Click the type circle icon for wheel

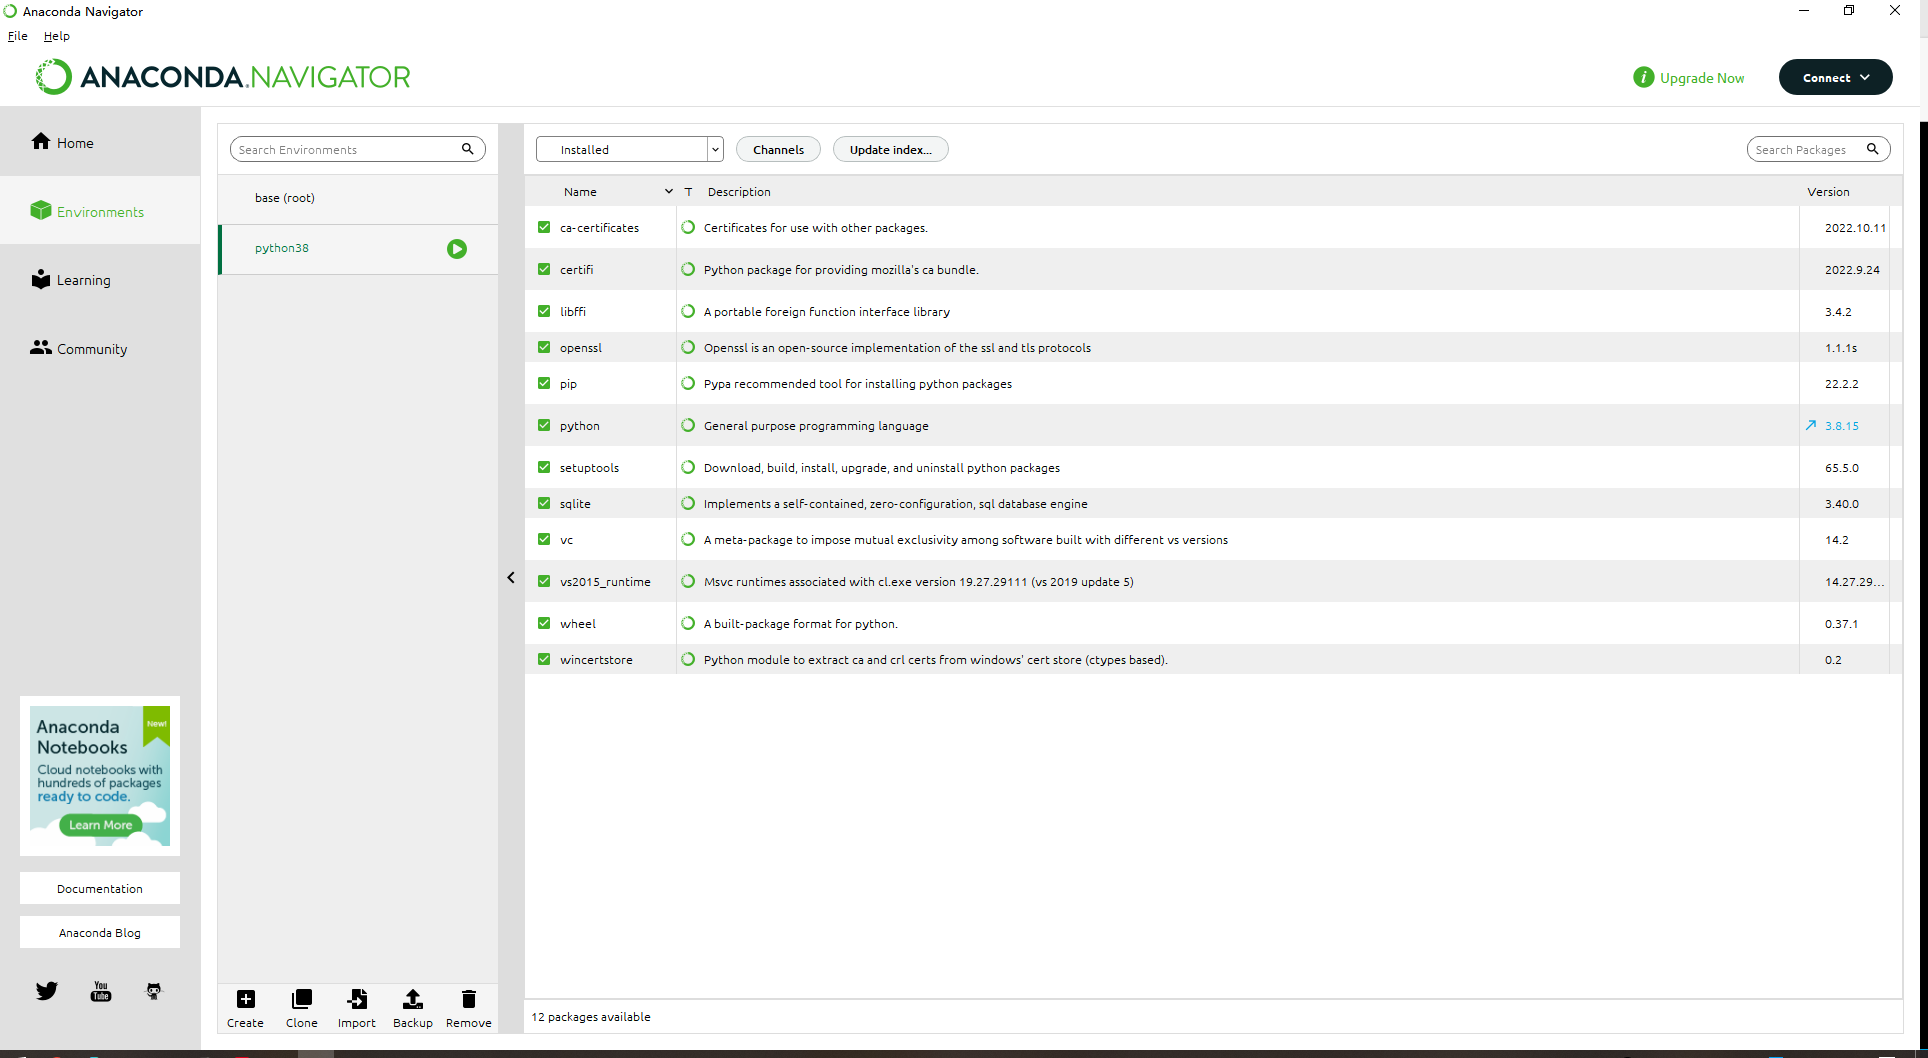click(688, 623)
